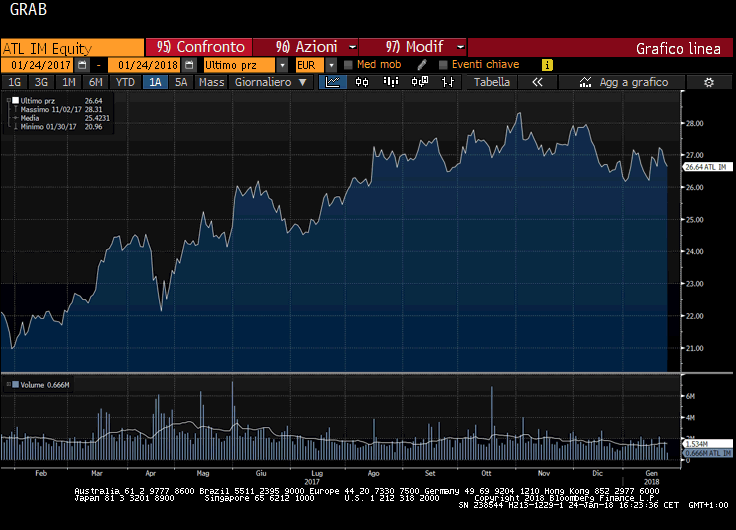736x530 pixels.
Task: Select the OHLC bars chart icon
Action: coord(448,82)
